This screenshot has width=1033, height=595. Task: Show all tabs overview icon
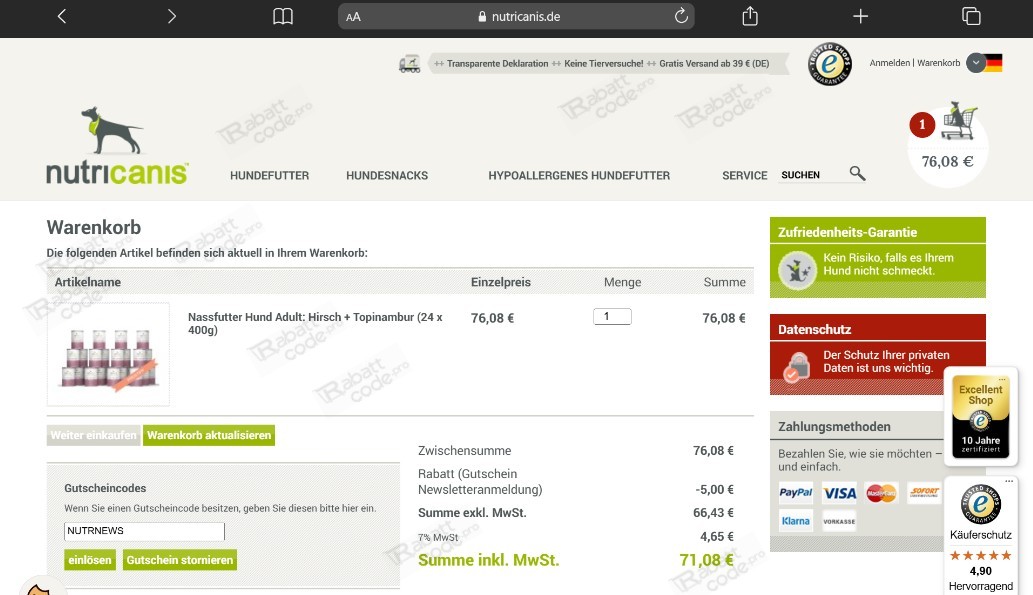[971, 16]
